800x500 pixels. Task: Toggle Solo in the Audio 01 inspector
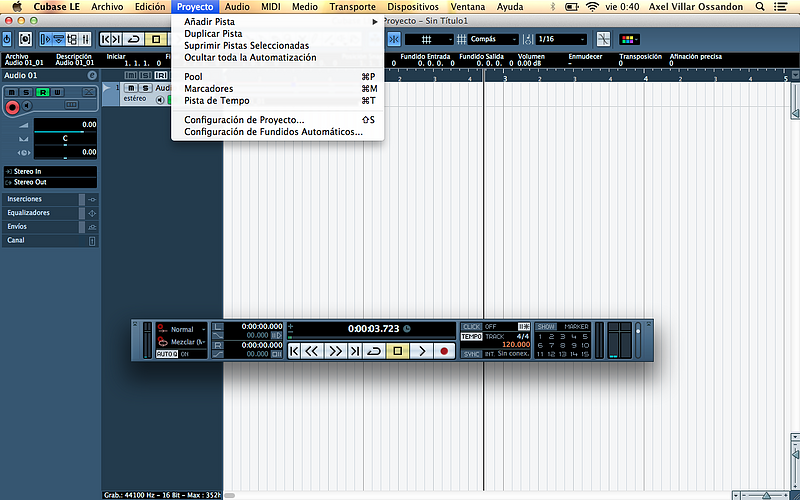(x=27, y=92)
